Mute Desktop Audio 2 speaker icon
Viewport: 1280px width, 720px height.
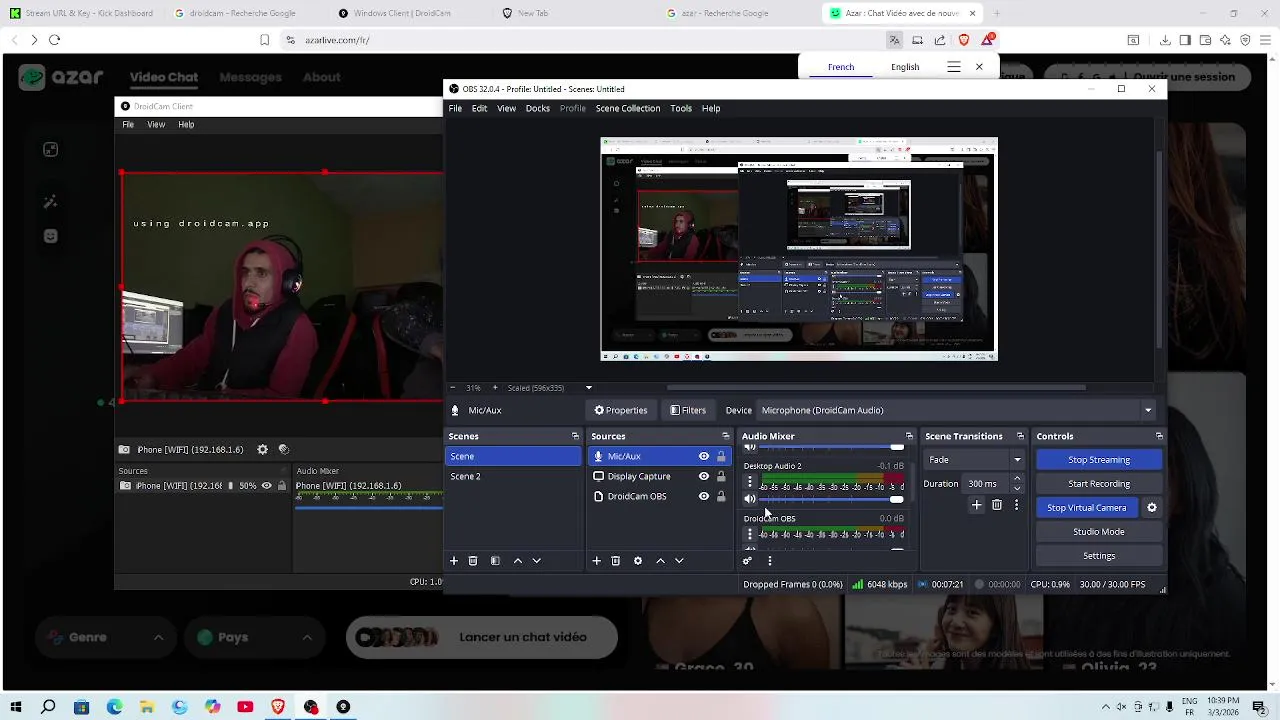click(750, 499)
